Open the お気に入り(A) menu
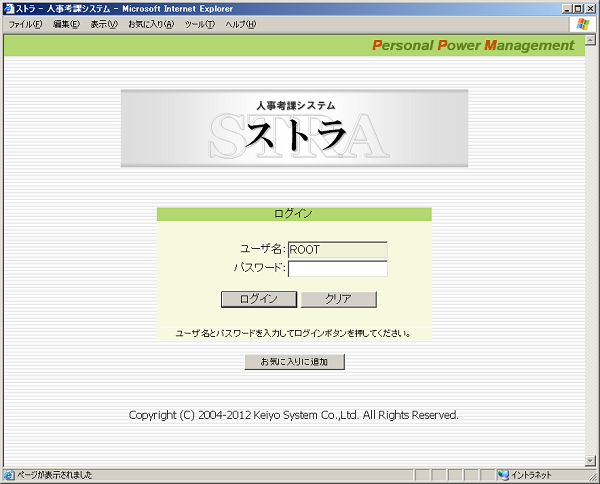 pyautogui.click(x=151, y=24)
